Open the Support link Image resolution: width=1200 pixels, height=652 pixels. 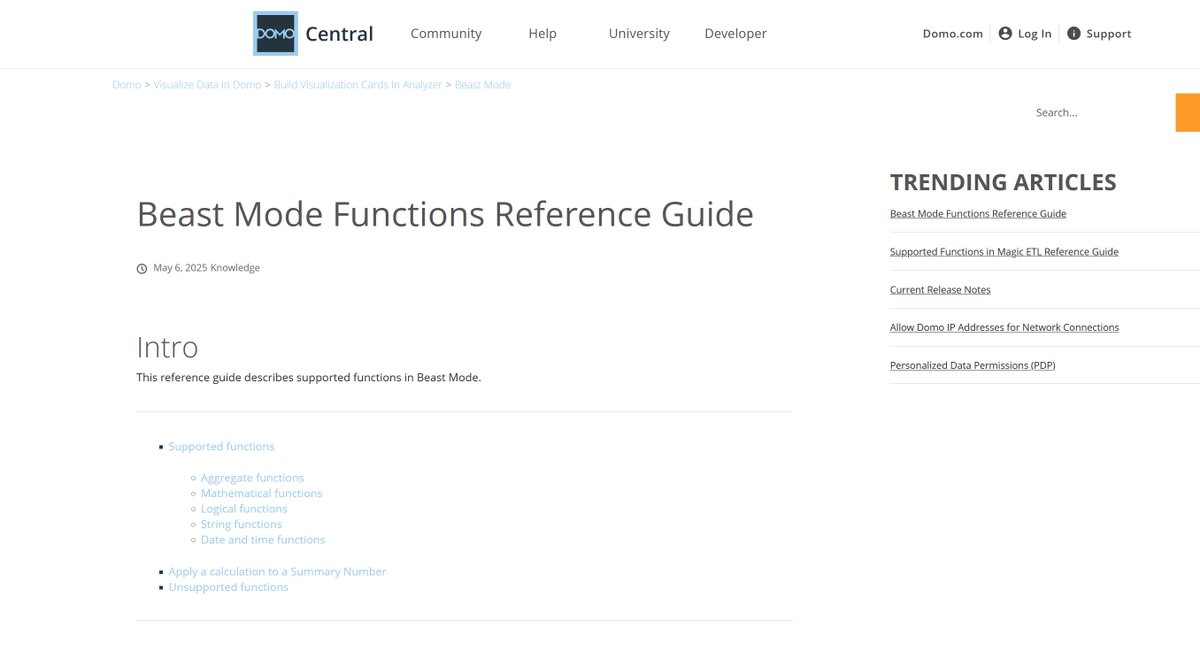1109,33
